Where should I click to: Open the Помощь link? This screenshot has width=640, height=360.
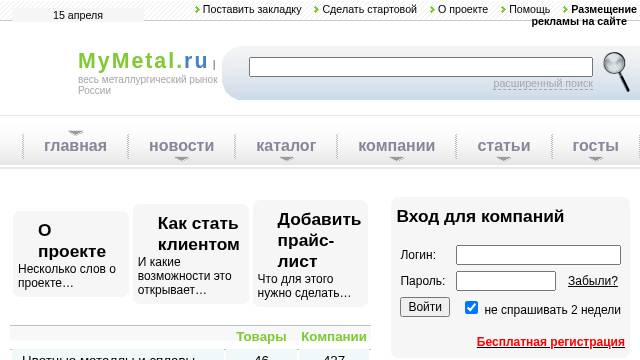pyautogui.click(x=529, y=9)
